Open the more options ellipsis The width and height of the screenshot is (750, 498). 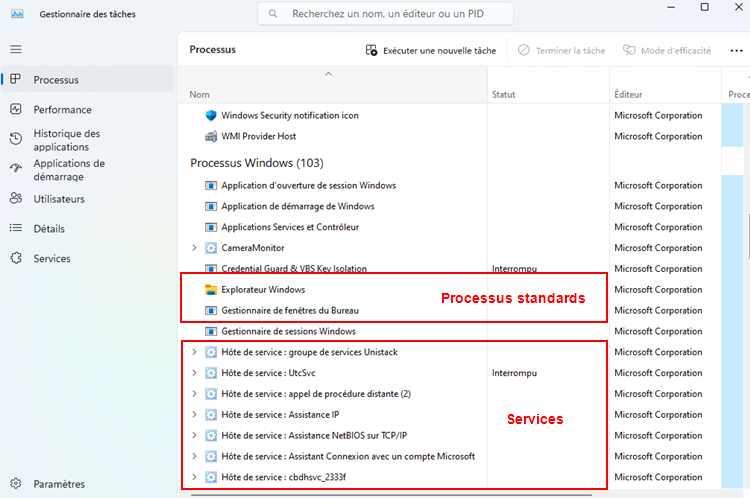737,51
